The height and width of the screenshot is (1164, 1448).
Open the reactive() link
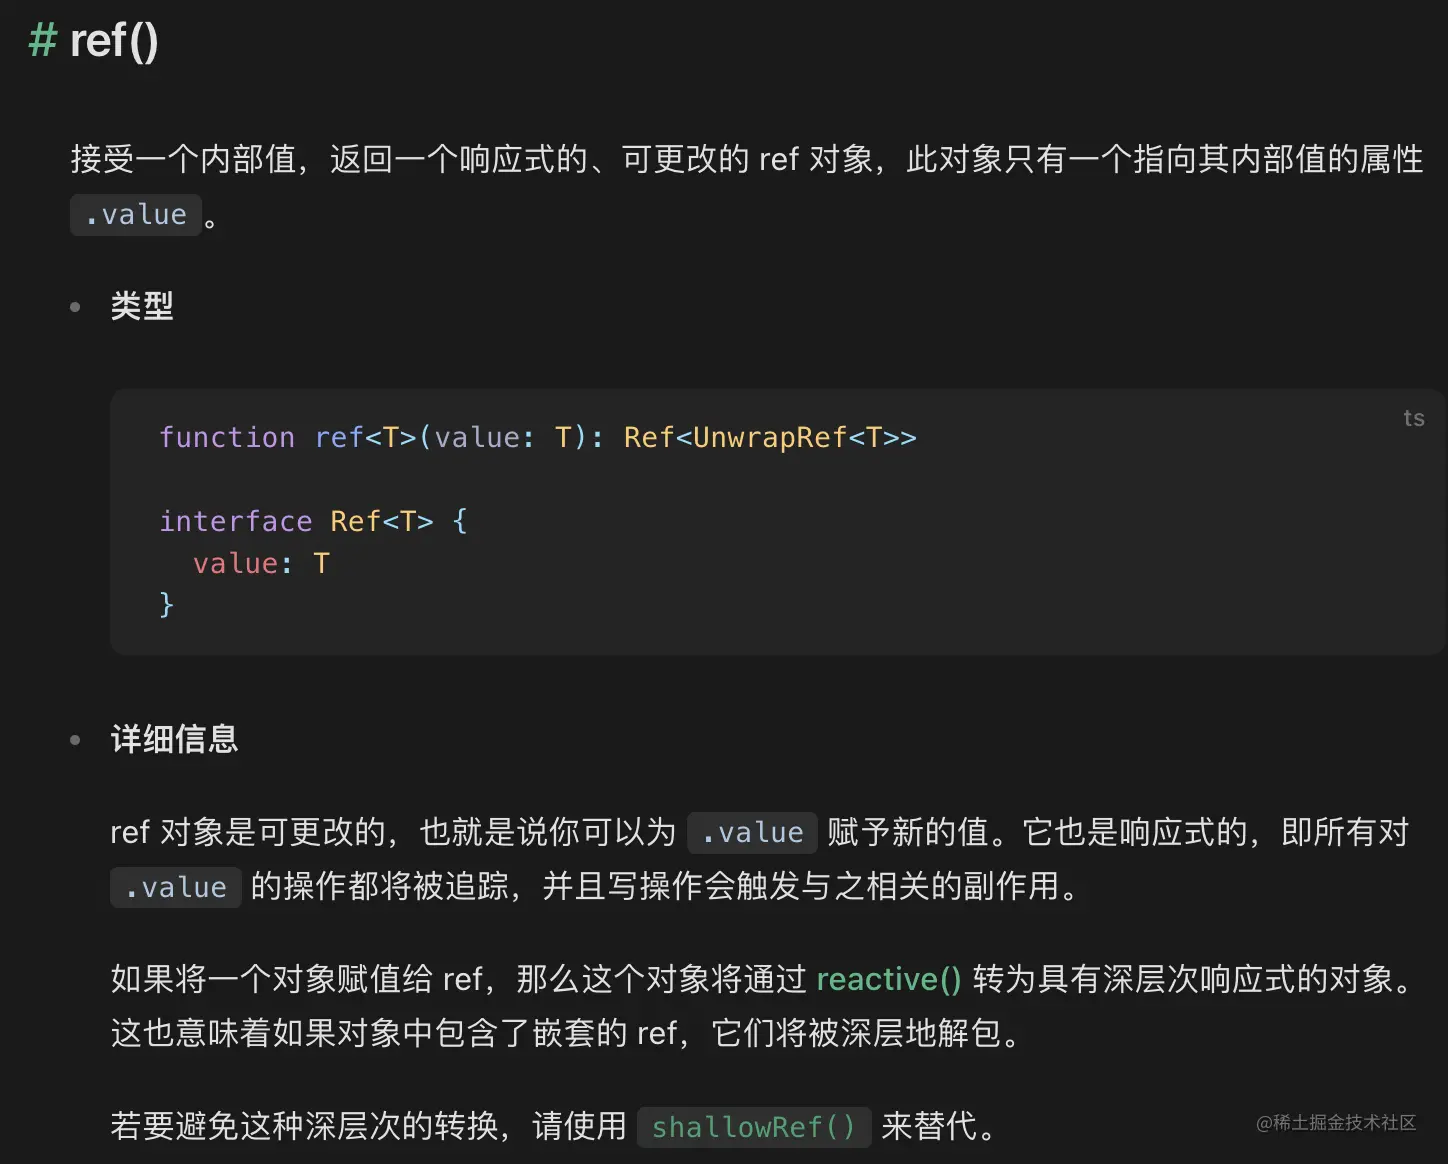click(x=888, y=978)
